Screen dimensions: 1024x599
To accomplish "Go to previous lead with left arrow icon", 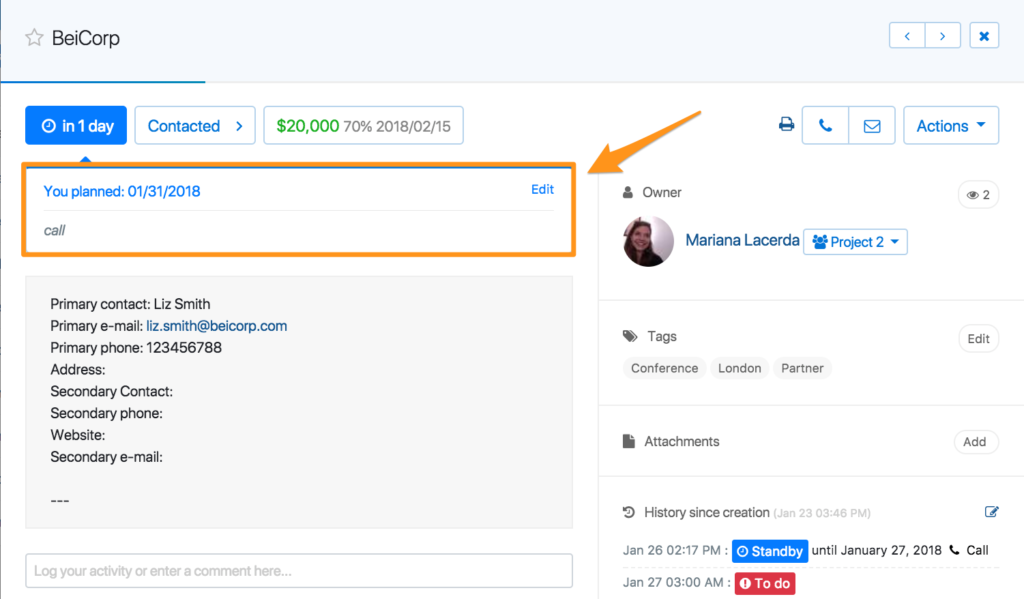I will coord(907,34).
